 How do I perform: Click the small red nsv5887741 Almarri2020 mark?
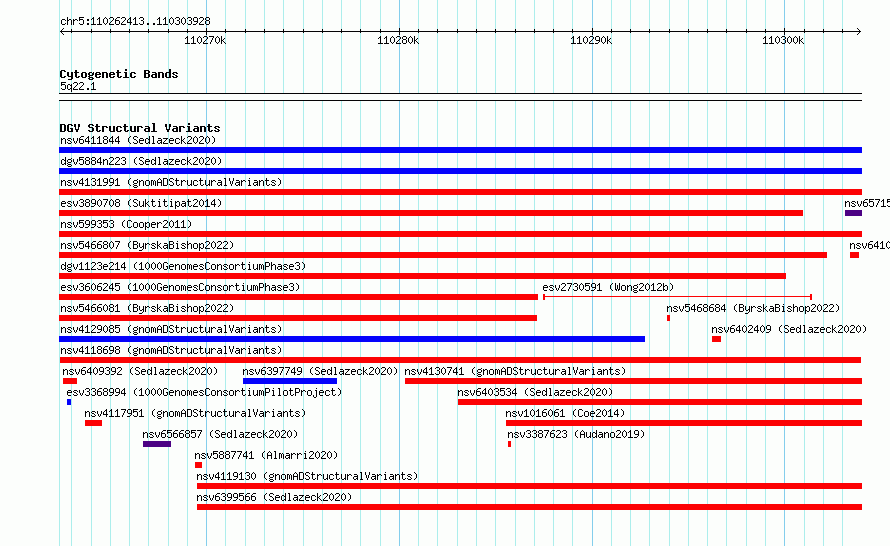click(198, 465)
